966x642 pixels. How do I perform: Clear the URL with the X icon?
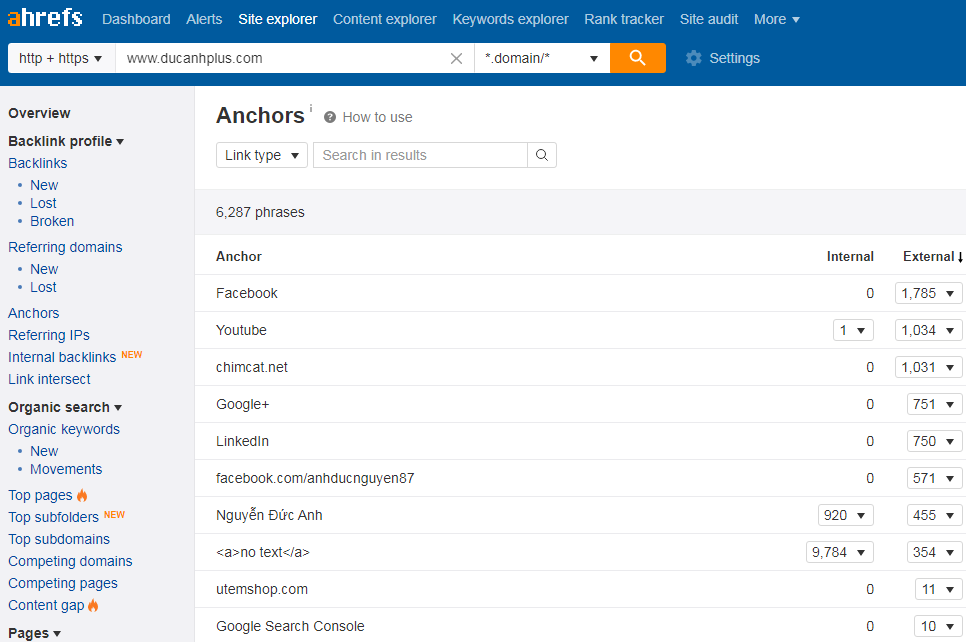[456, 59]
